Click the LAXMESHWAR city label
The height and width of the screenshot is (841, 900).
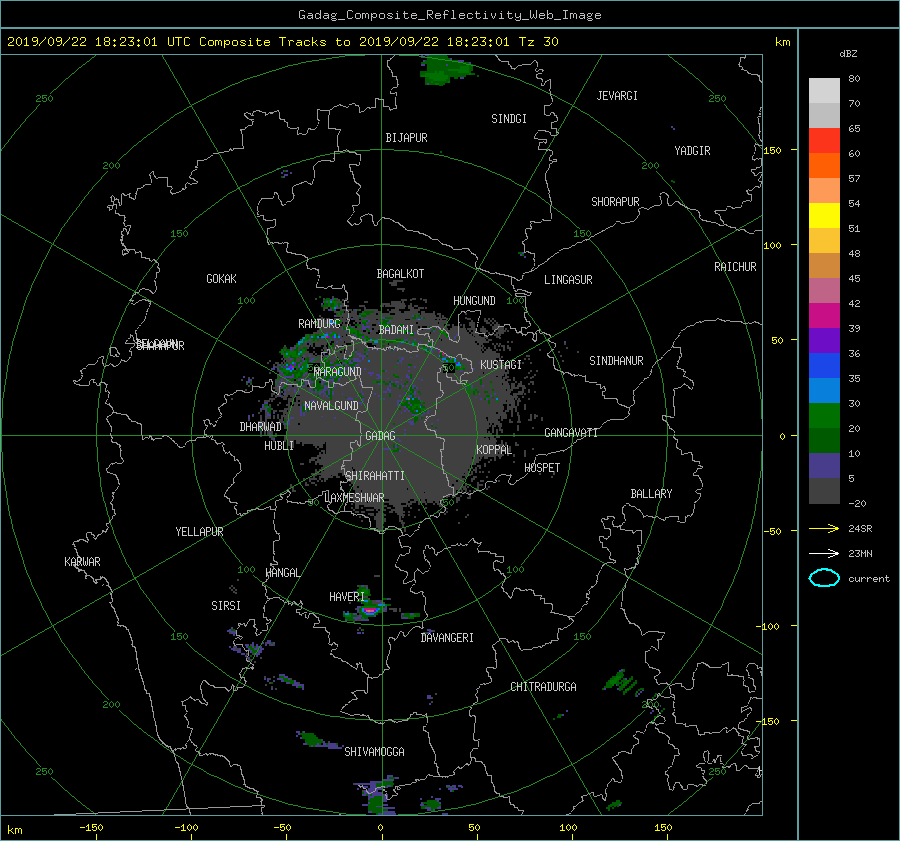(x=354, y=498)
